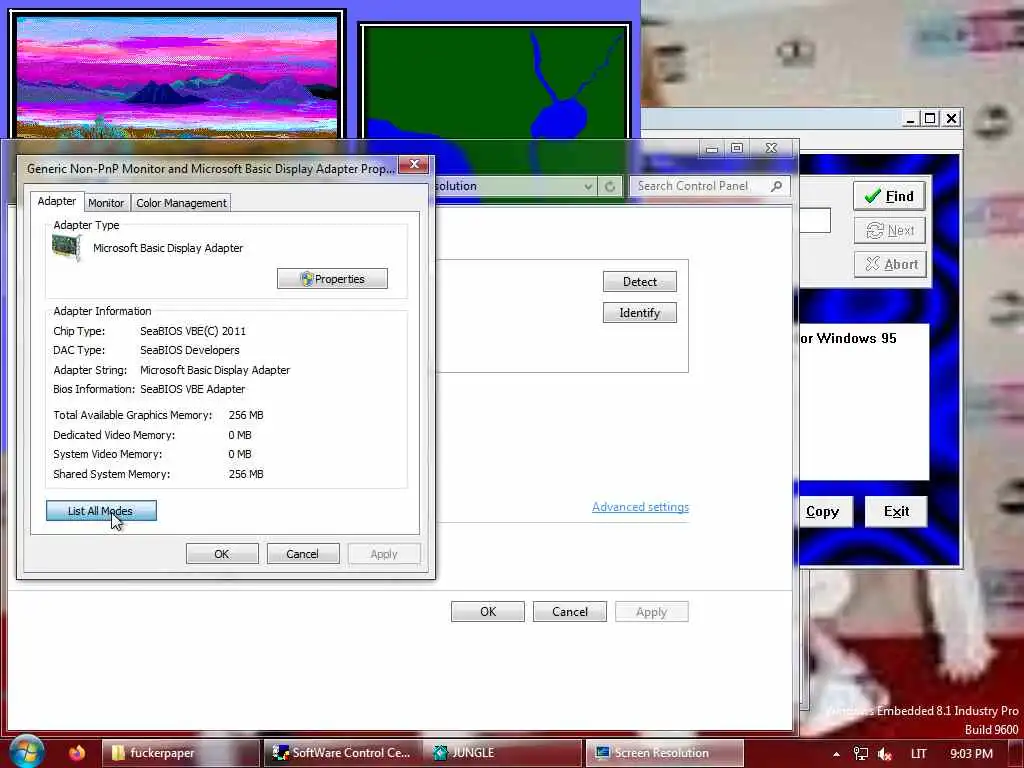Focus the input field beside Find
The image size is (1024, 768).
(x=815, y=220)
